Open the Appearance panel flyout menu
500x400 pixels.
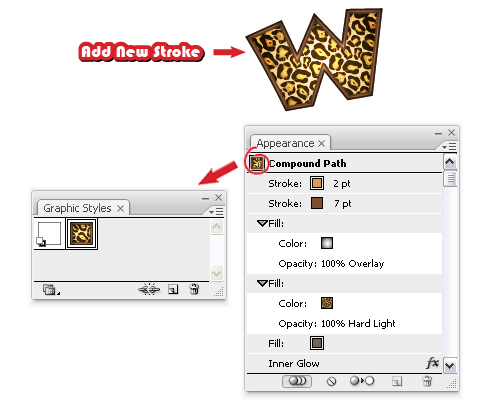click(449, 146)
